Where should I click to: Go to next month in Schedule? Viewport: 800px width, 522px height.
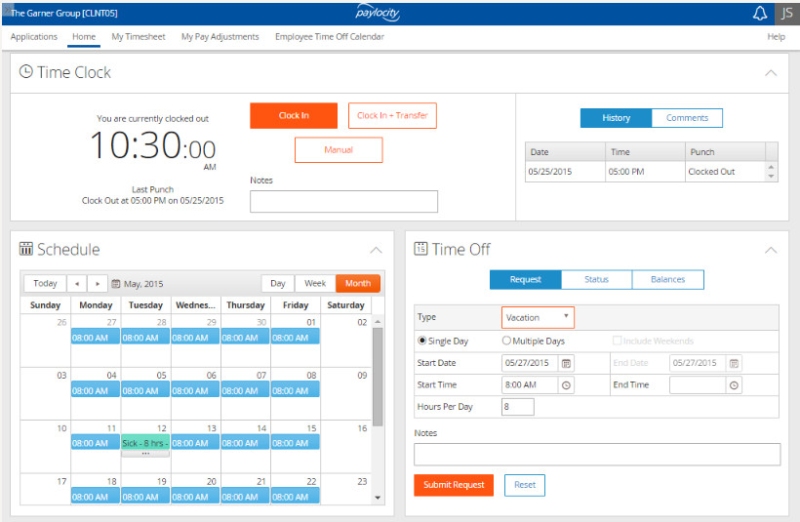tap(97, 284)
